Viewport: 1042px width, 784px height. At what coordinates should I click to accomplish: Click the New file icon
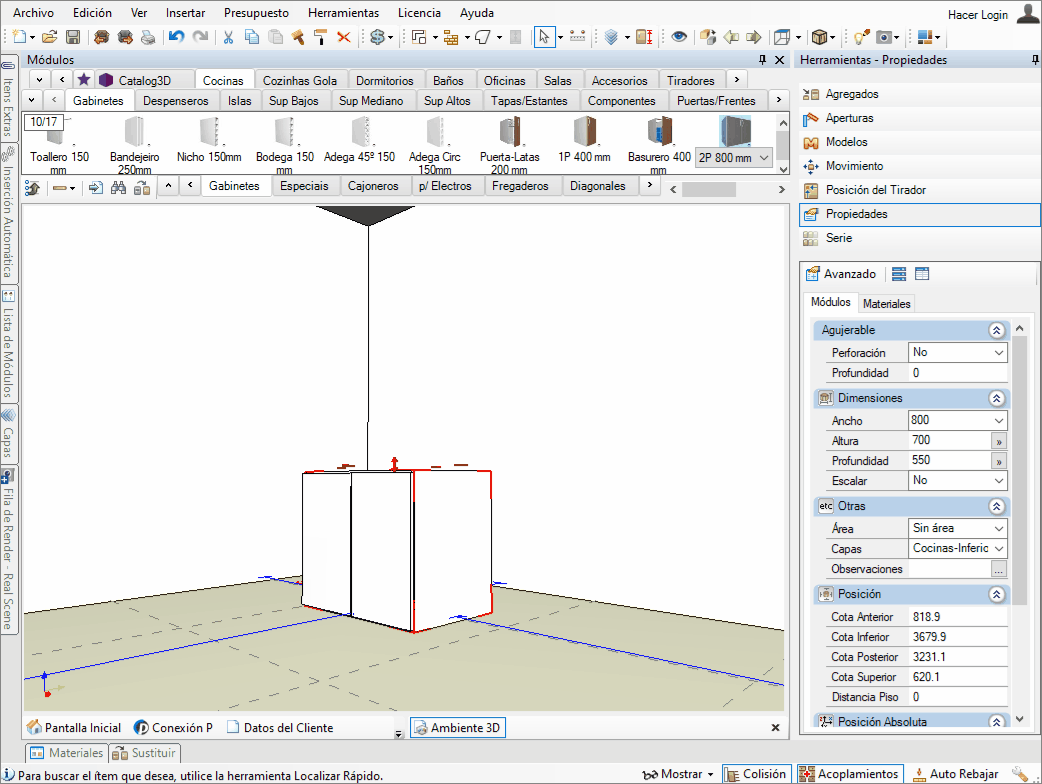(x=20, y=37)
